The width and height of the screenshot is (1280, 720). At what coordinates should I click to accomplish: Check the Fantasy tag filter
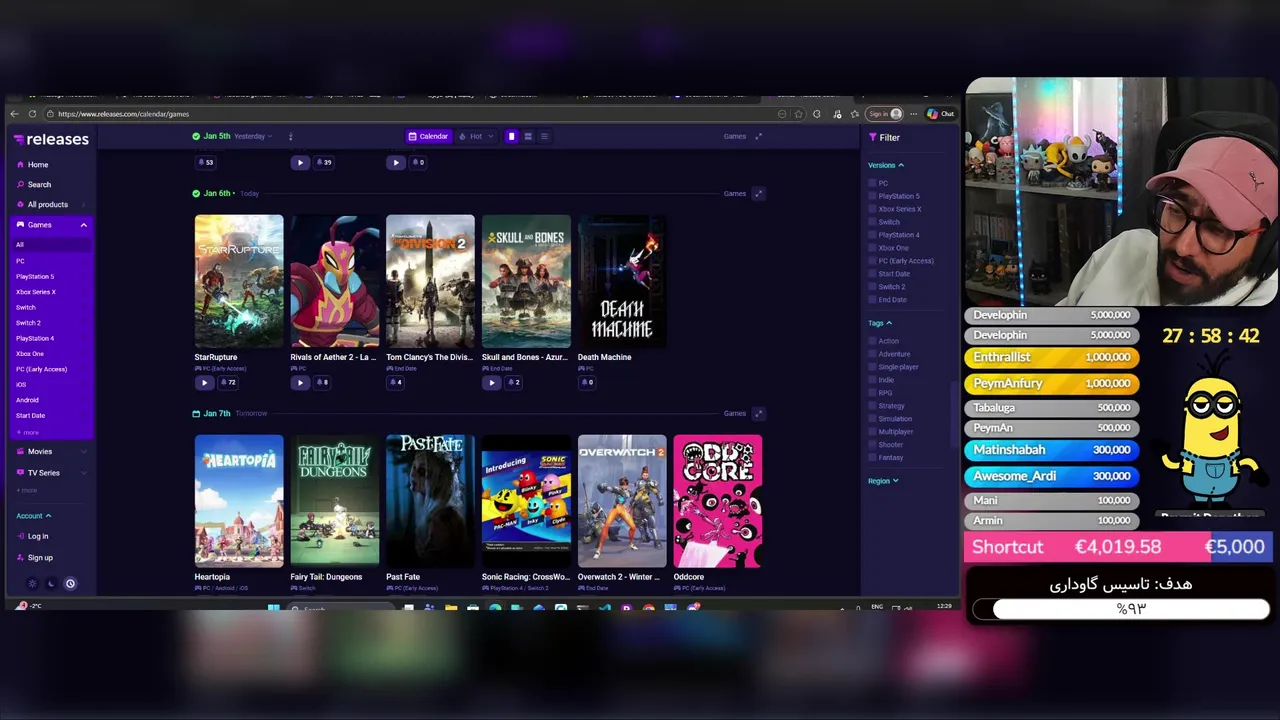(873, 458)
